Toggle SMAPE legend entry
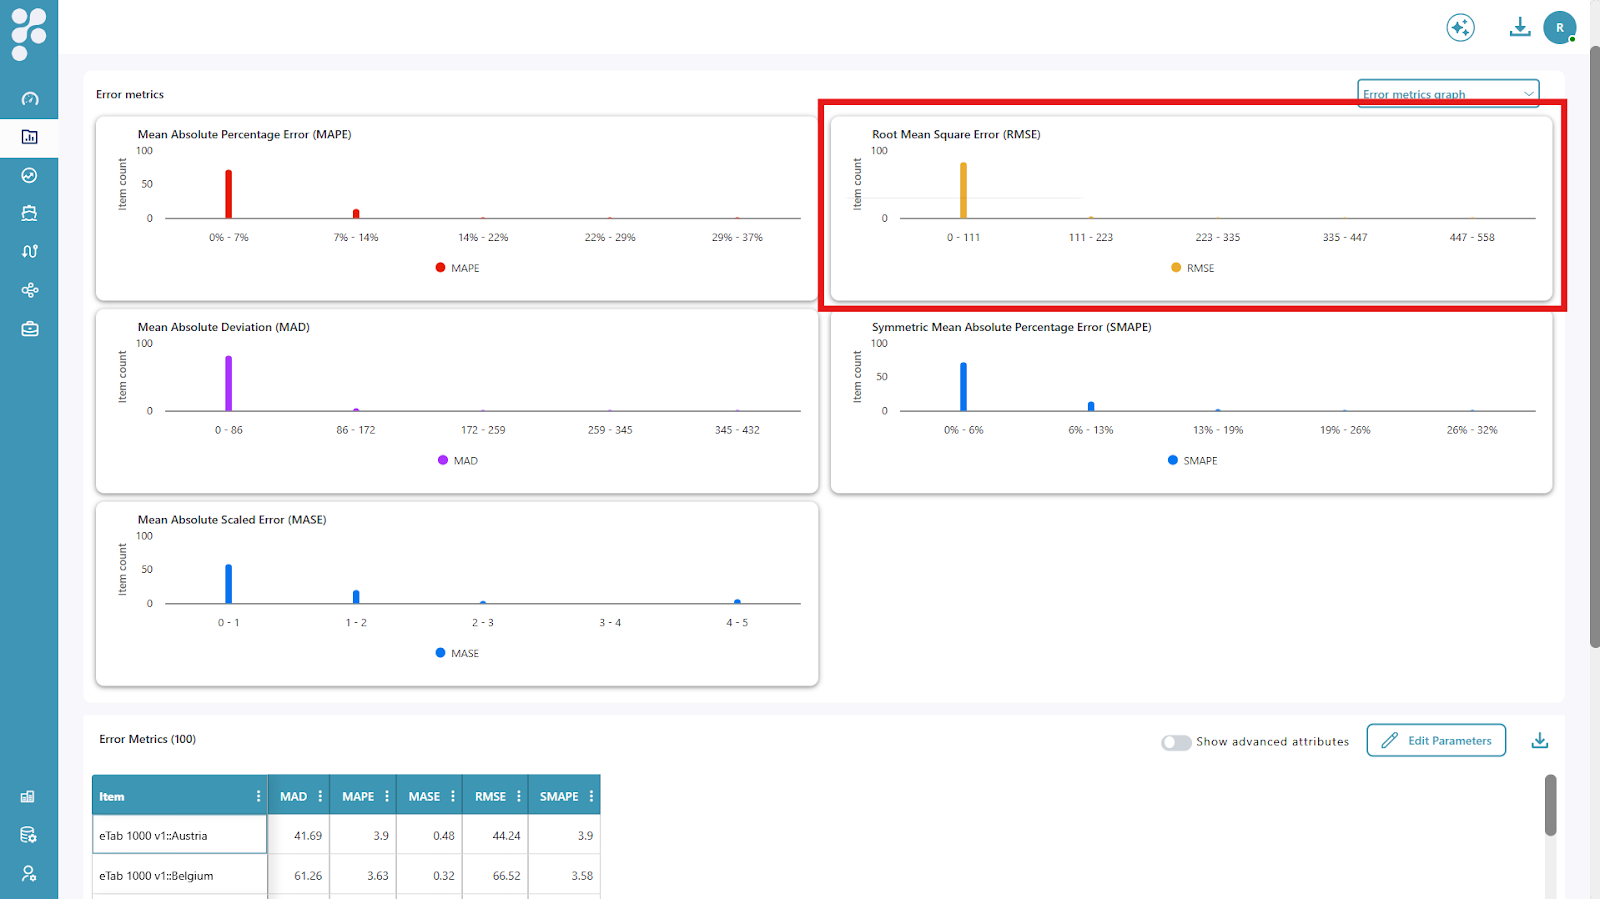 (x=1192, y=461)
